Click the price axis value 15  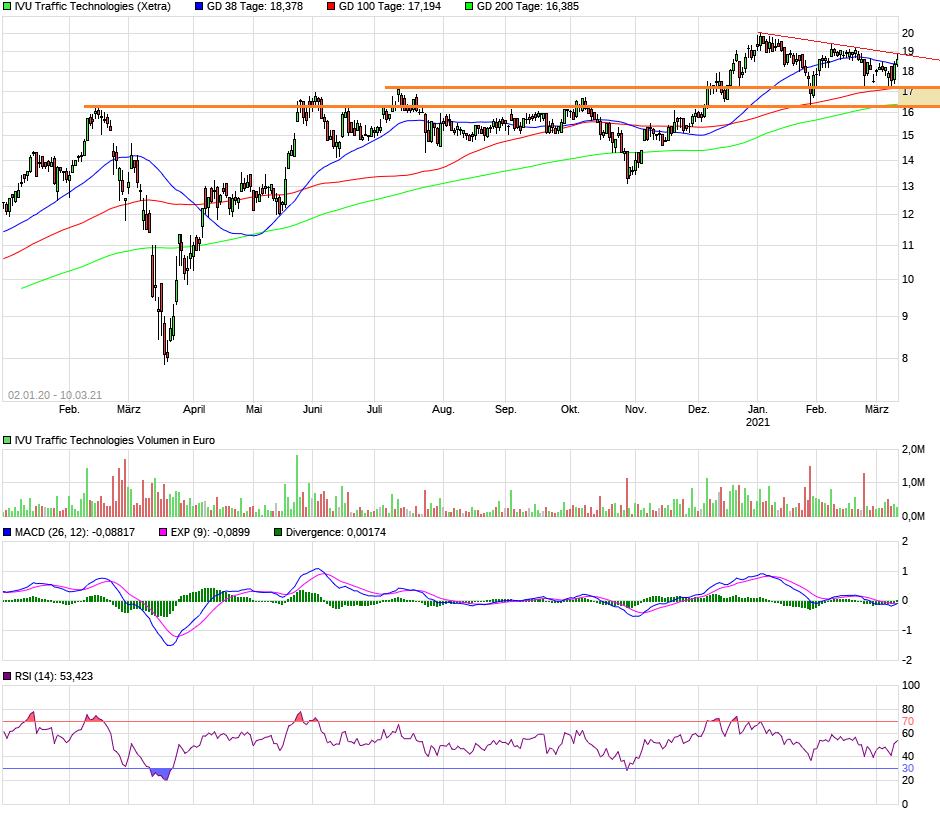click(908, 135)
